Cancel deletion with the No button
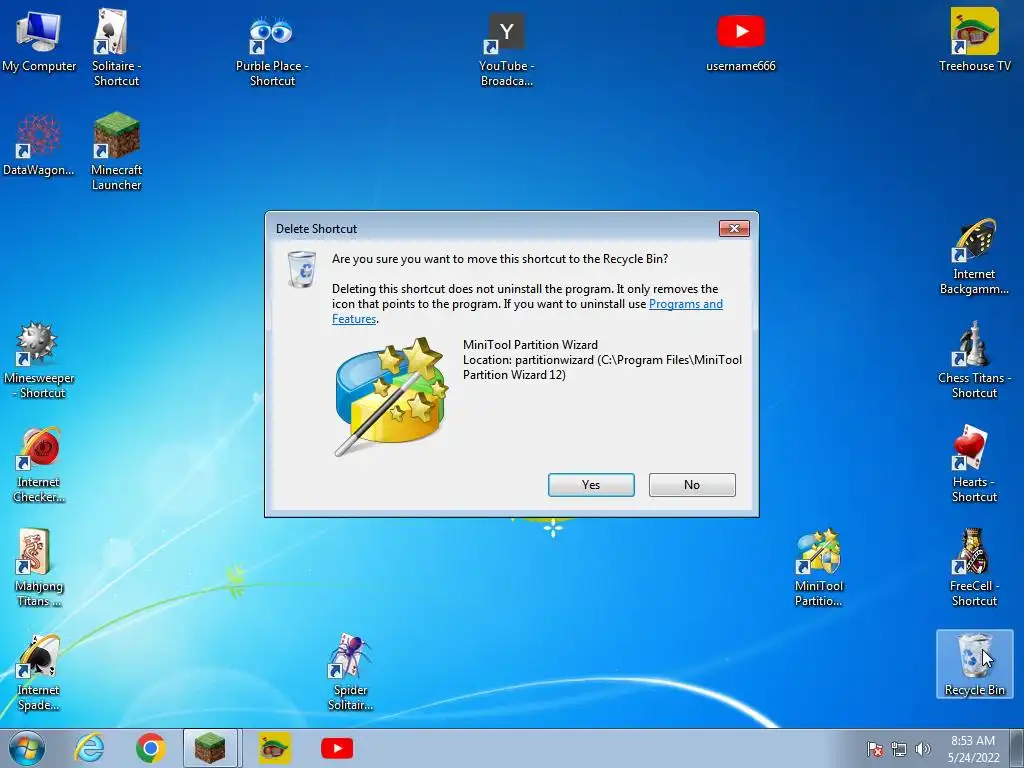 pyautogui.click(x=692, y=485)
